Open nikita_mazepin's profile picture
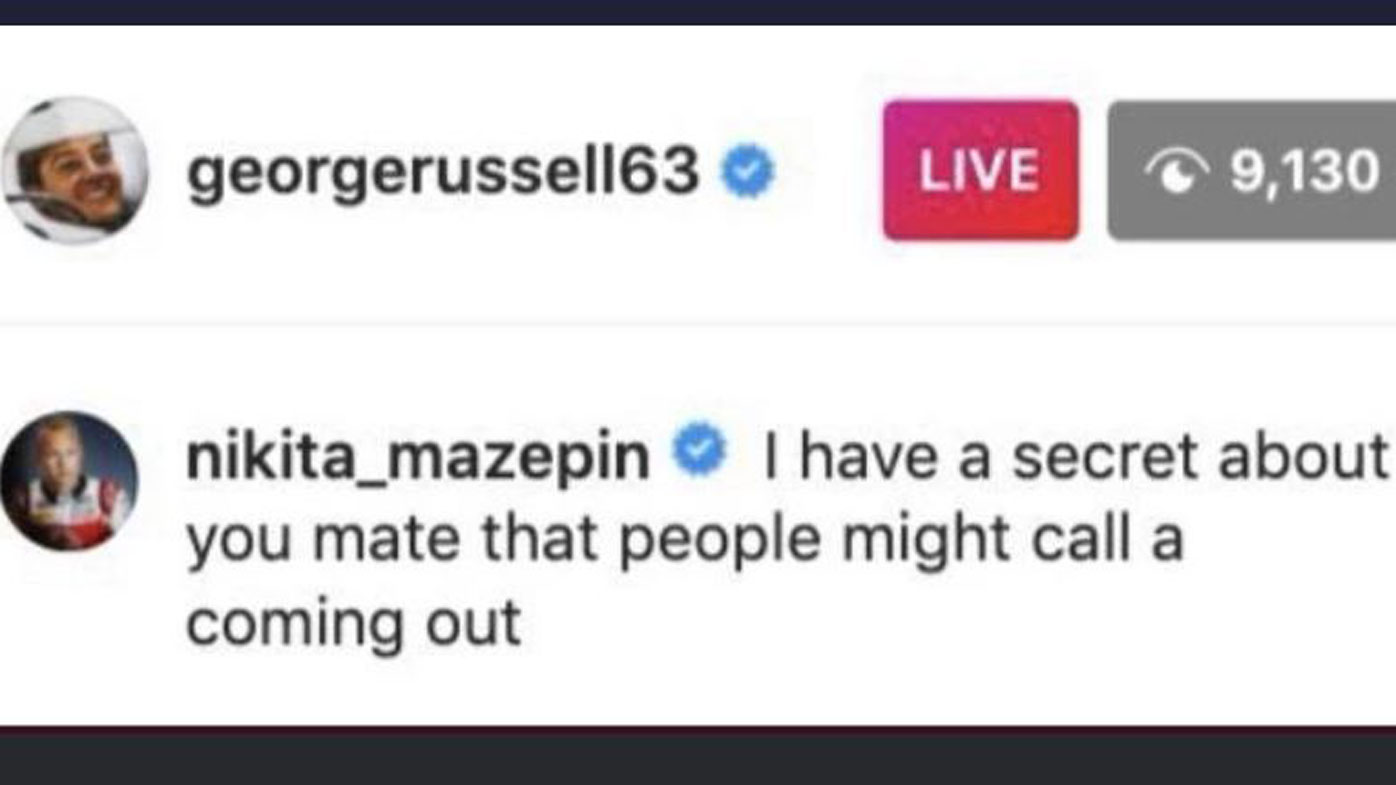 coord(68,480)
